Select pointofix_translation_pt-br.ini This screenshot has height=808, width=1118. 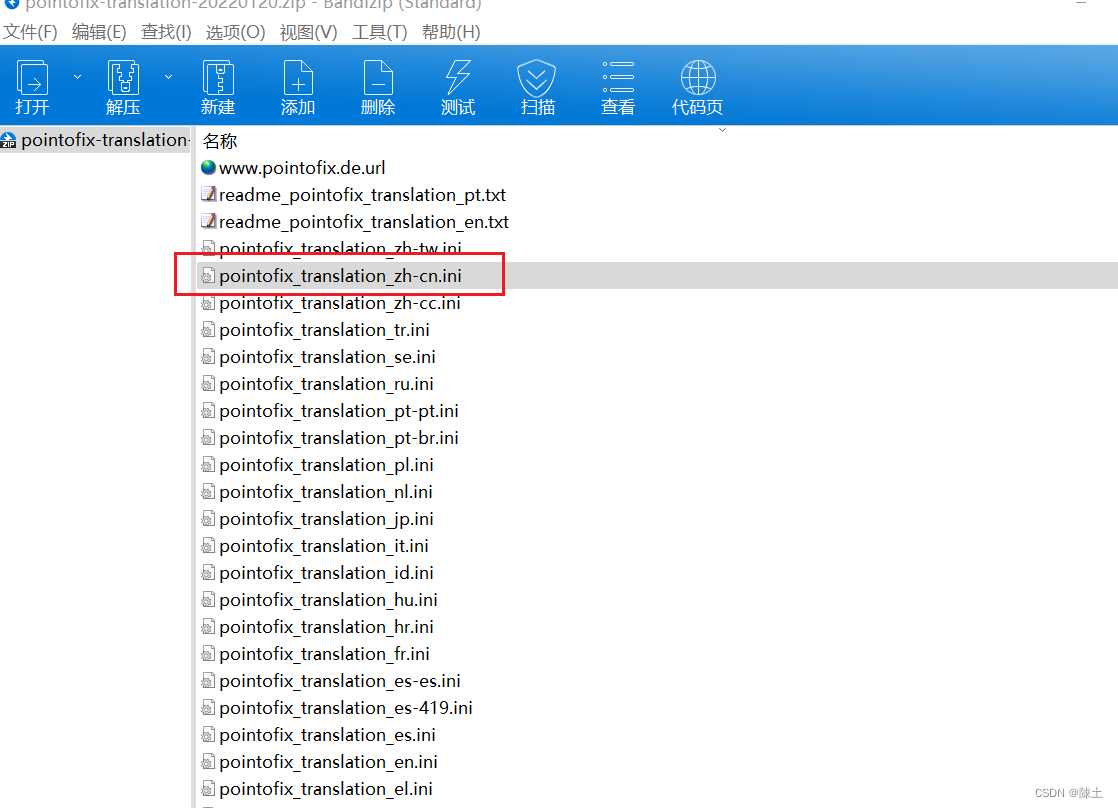339,439
